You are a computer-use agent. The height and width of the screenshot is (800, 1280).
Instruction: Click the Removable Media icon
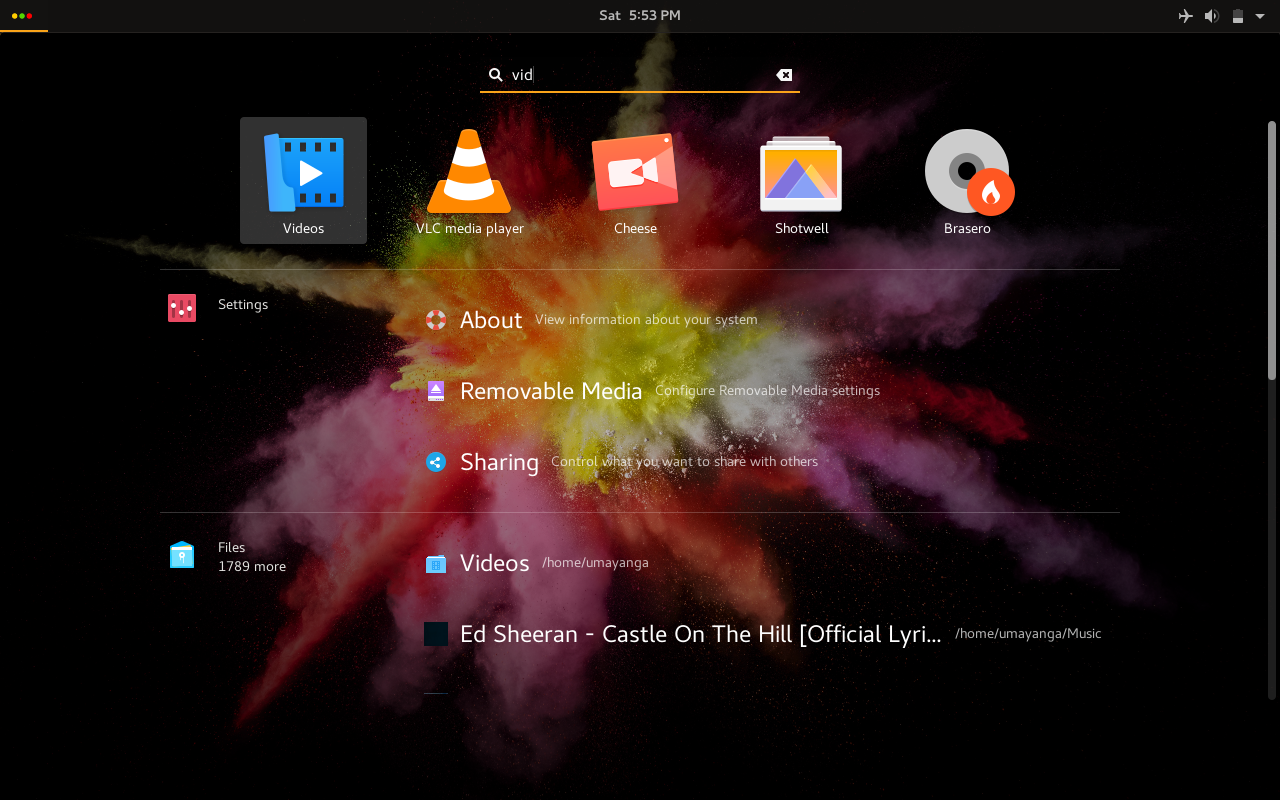click(x=436, y=391)
